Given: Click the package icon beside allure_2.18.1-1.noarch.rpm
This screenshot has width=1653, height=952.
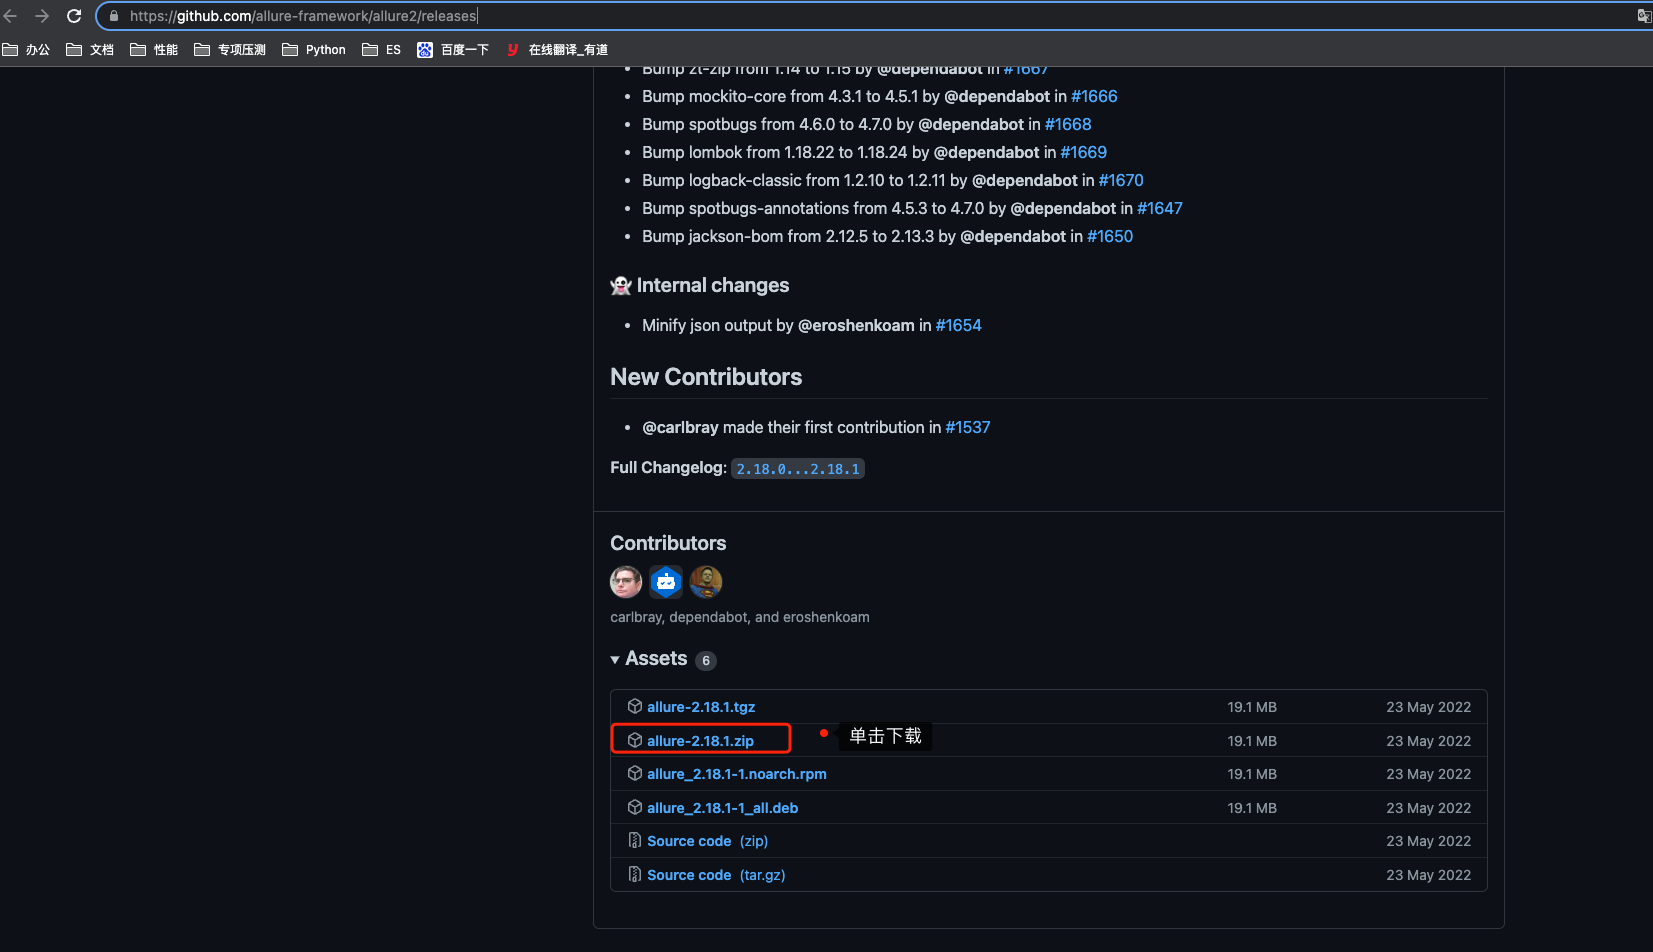Looking at the screenshot, I should click(x=635, y=773).
